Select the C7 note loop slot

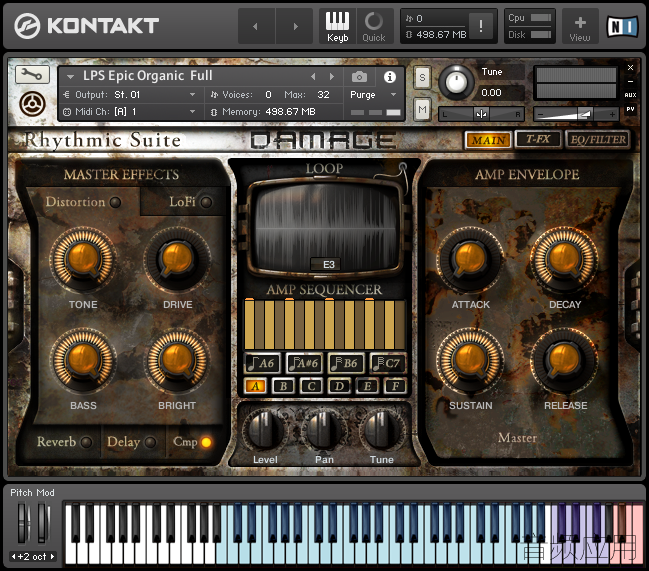387,363
